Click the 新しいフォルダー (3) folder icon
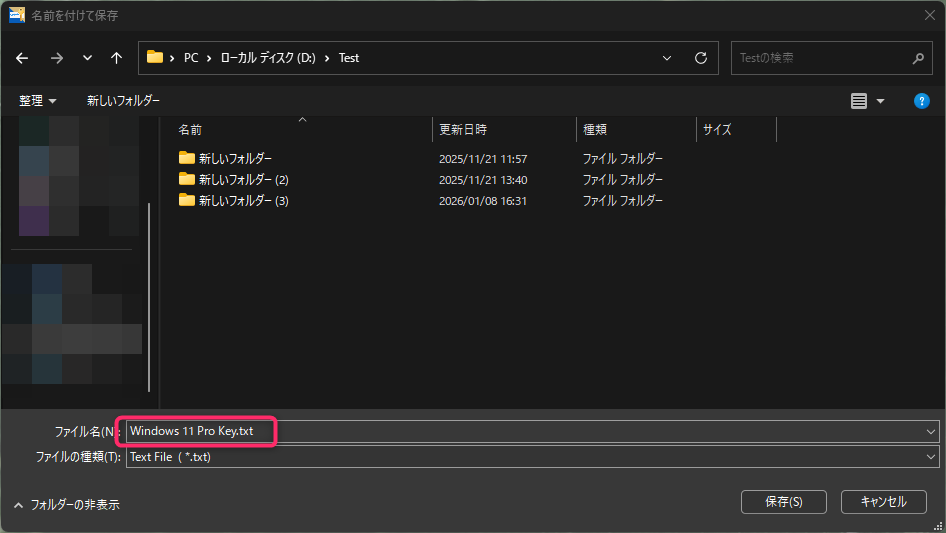This screenshot has height=533, width=946. [x=186, y=200]
